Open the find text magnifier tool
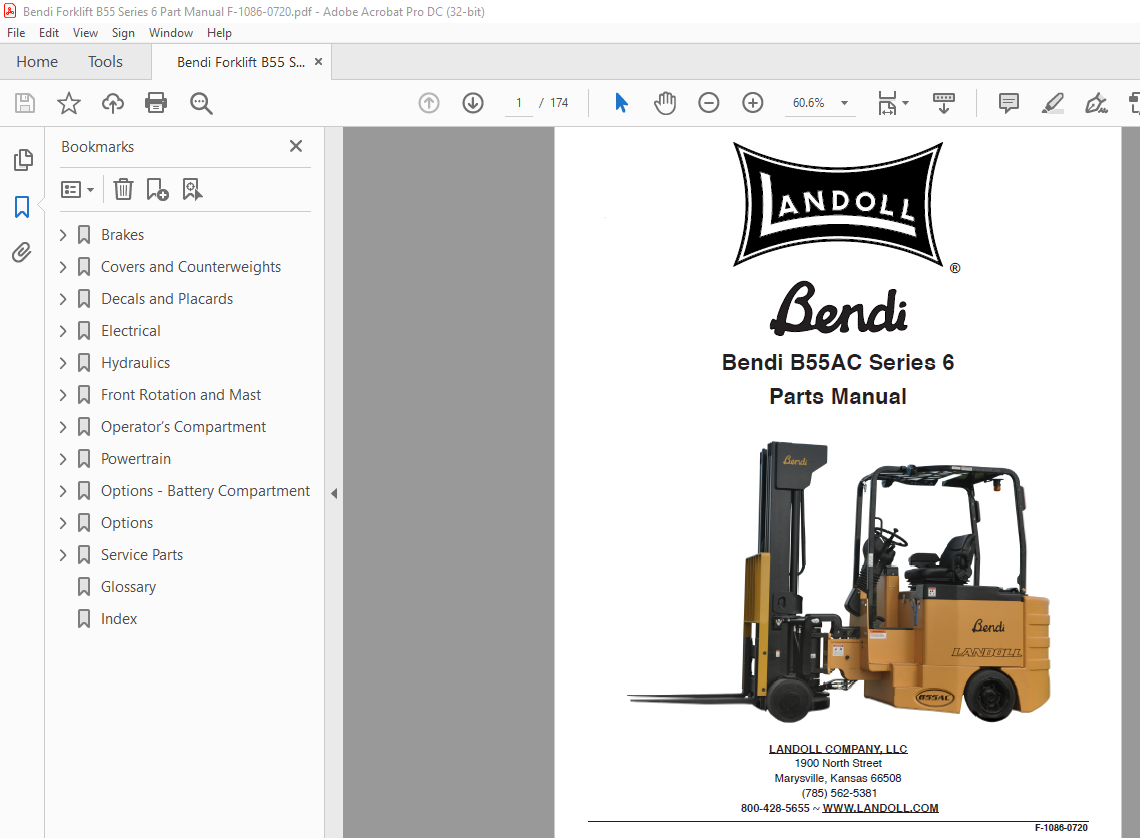This screenshot has width=1140, height=838. pos(201,103)
